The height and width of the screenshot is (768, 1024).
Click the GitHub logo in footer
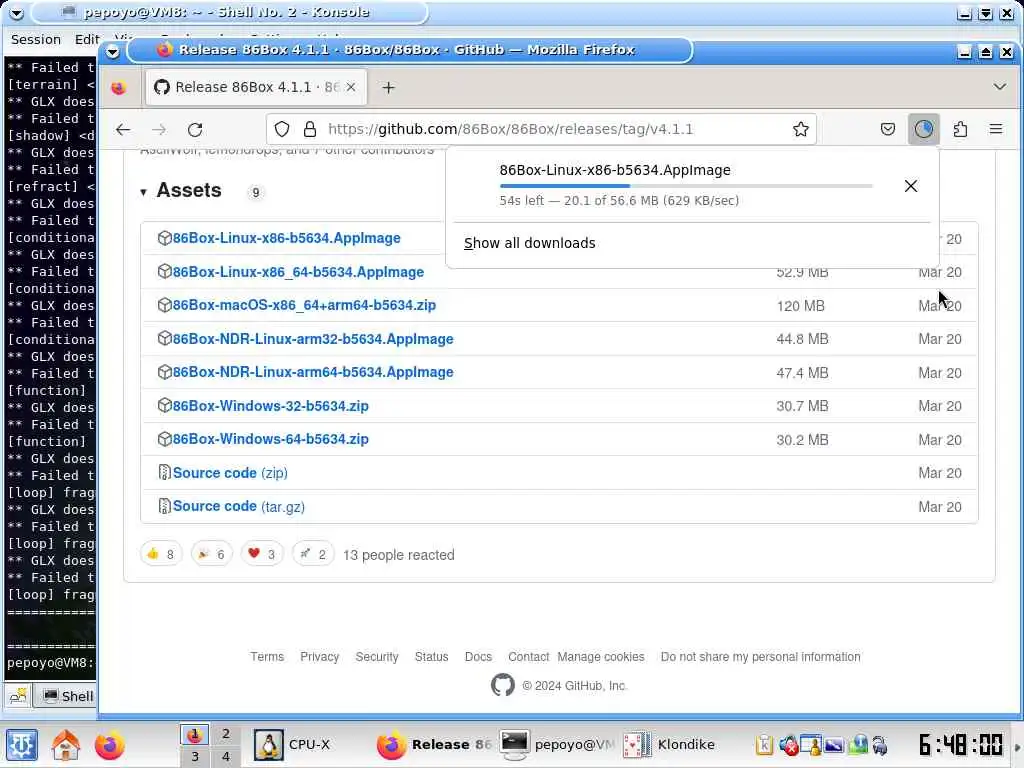[502, 685]
